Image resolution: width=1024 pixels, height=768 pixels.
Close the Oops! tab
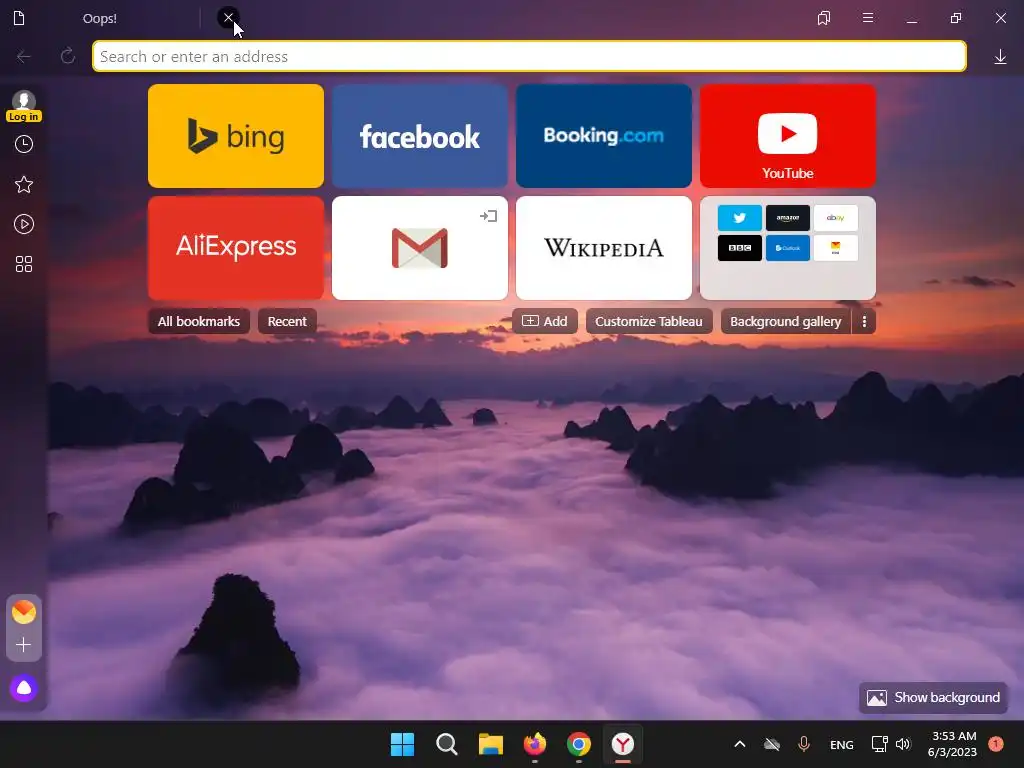point(228,18)
